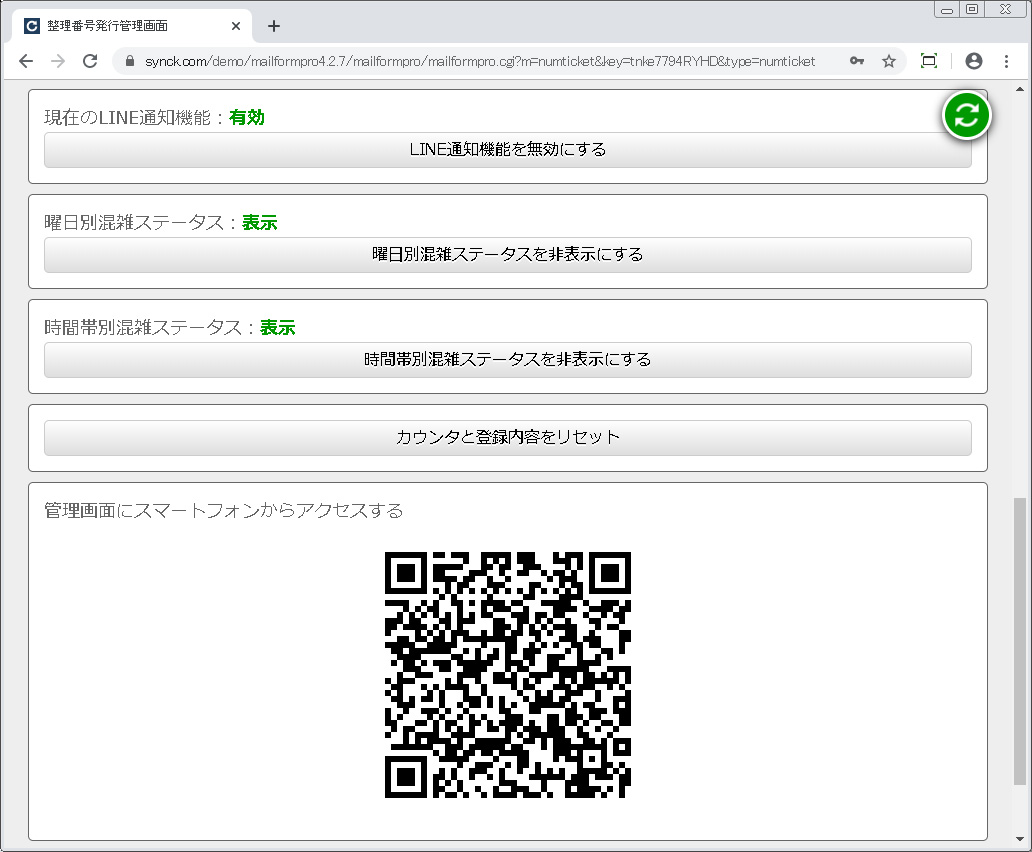Reload the page with browser reload icon
This screenshot has height=852, width=1032.
[90, 61]
